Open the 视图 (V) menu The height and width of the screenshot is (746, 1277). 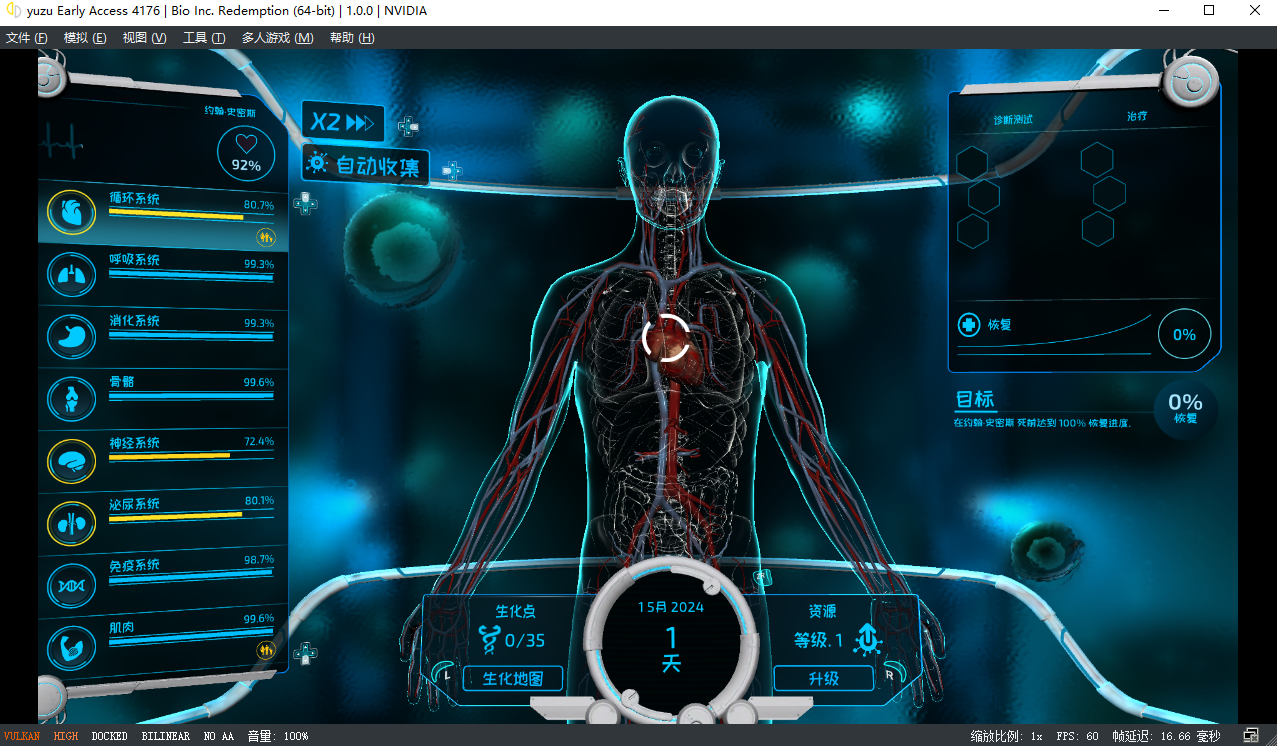[144, 38]
